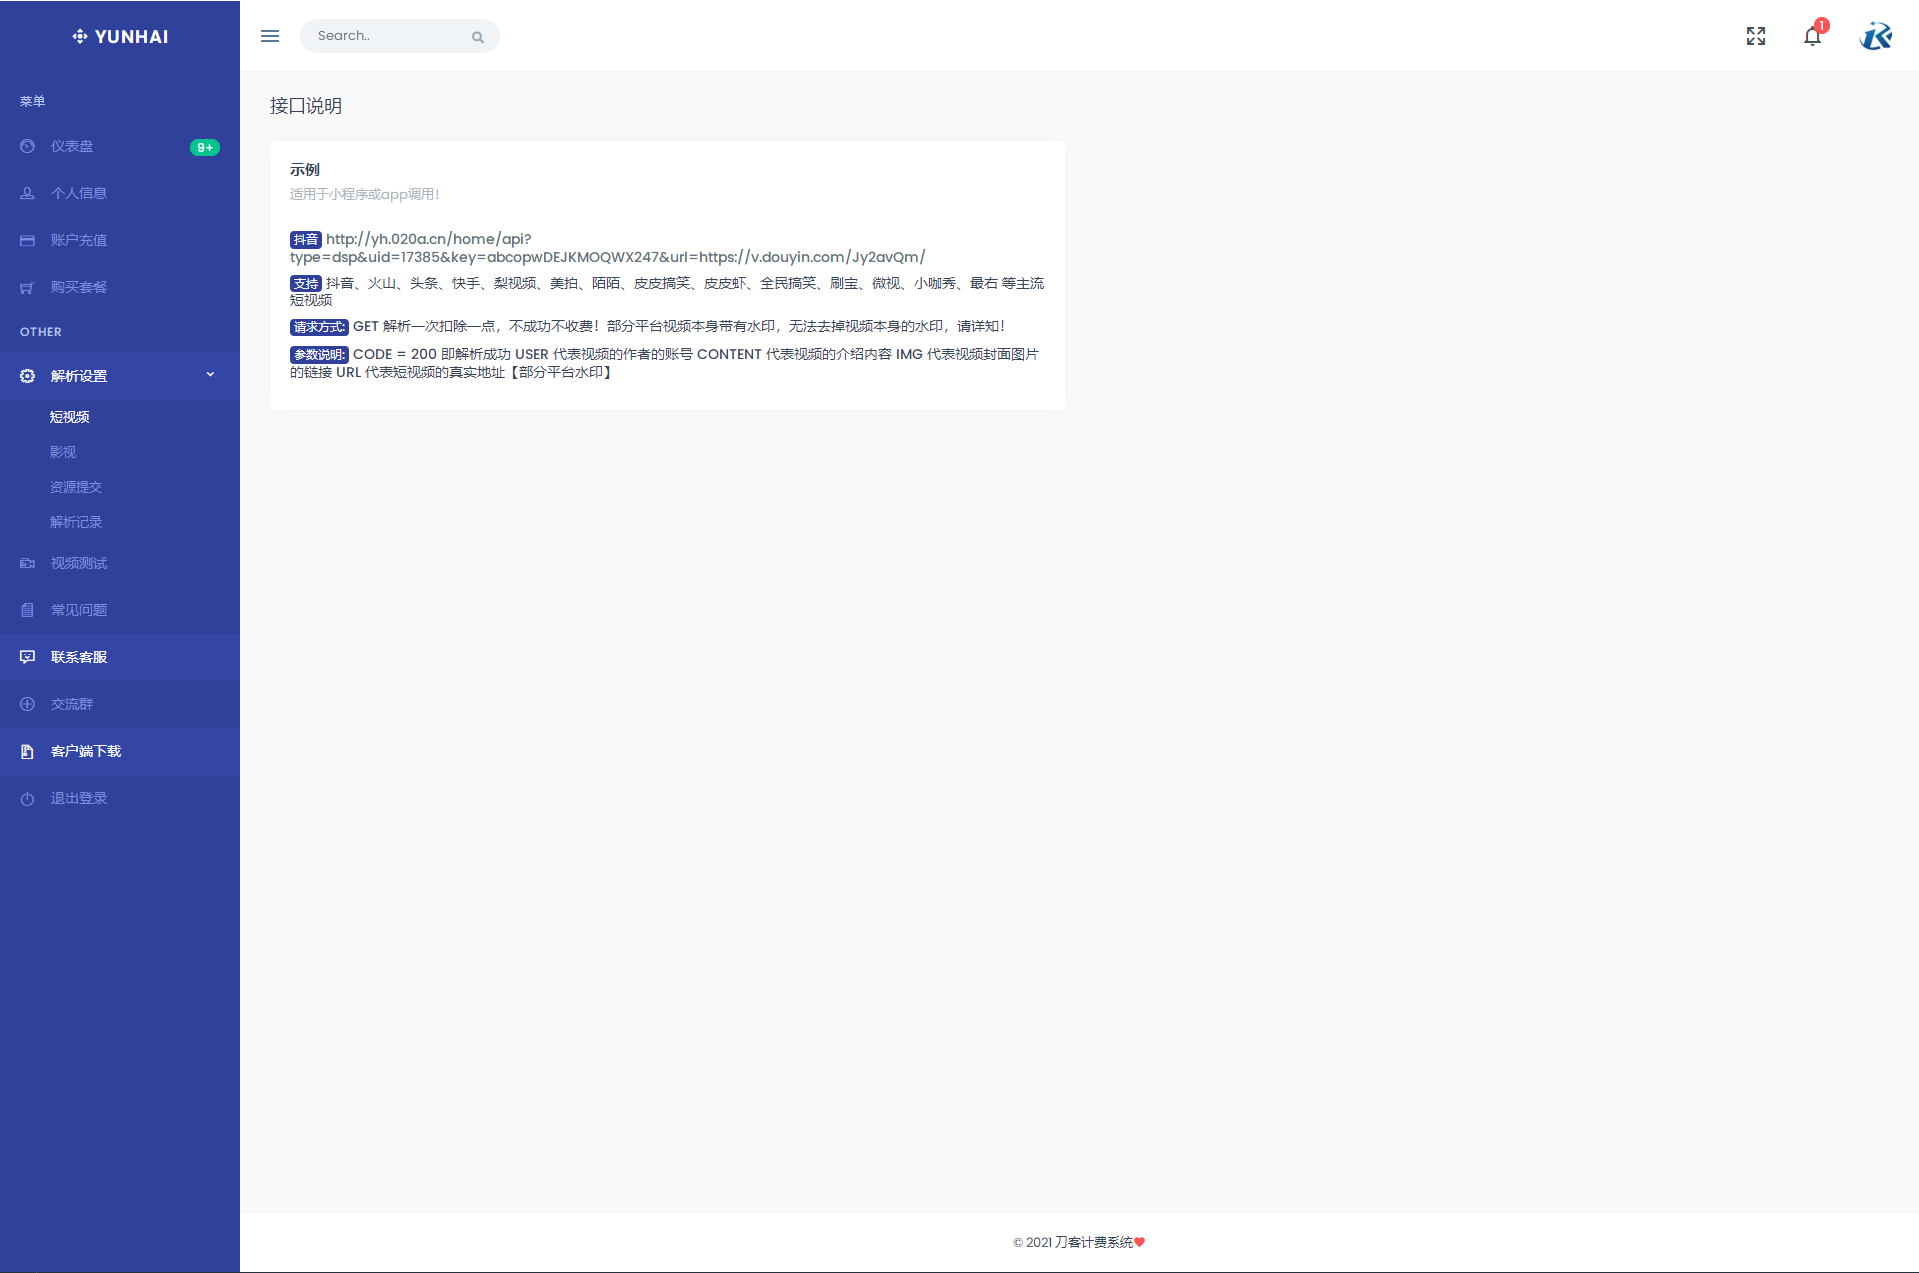Open 资源提交 submenu item
This screenshot has height=1273, width=1919.
[x=76, y=487]
